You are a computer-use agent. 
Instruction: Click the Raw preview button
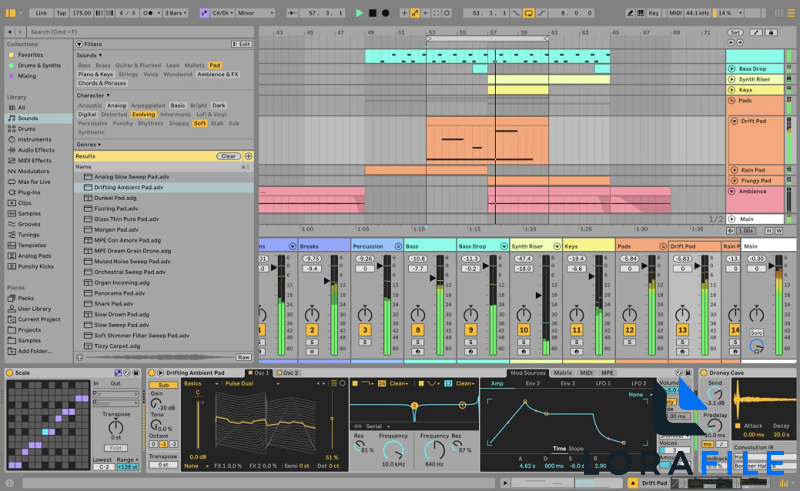click(x=243, y=357)
